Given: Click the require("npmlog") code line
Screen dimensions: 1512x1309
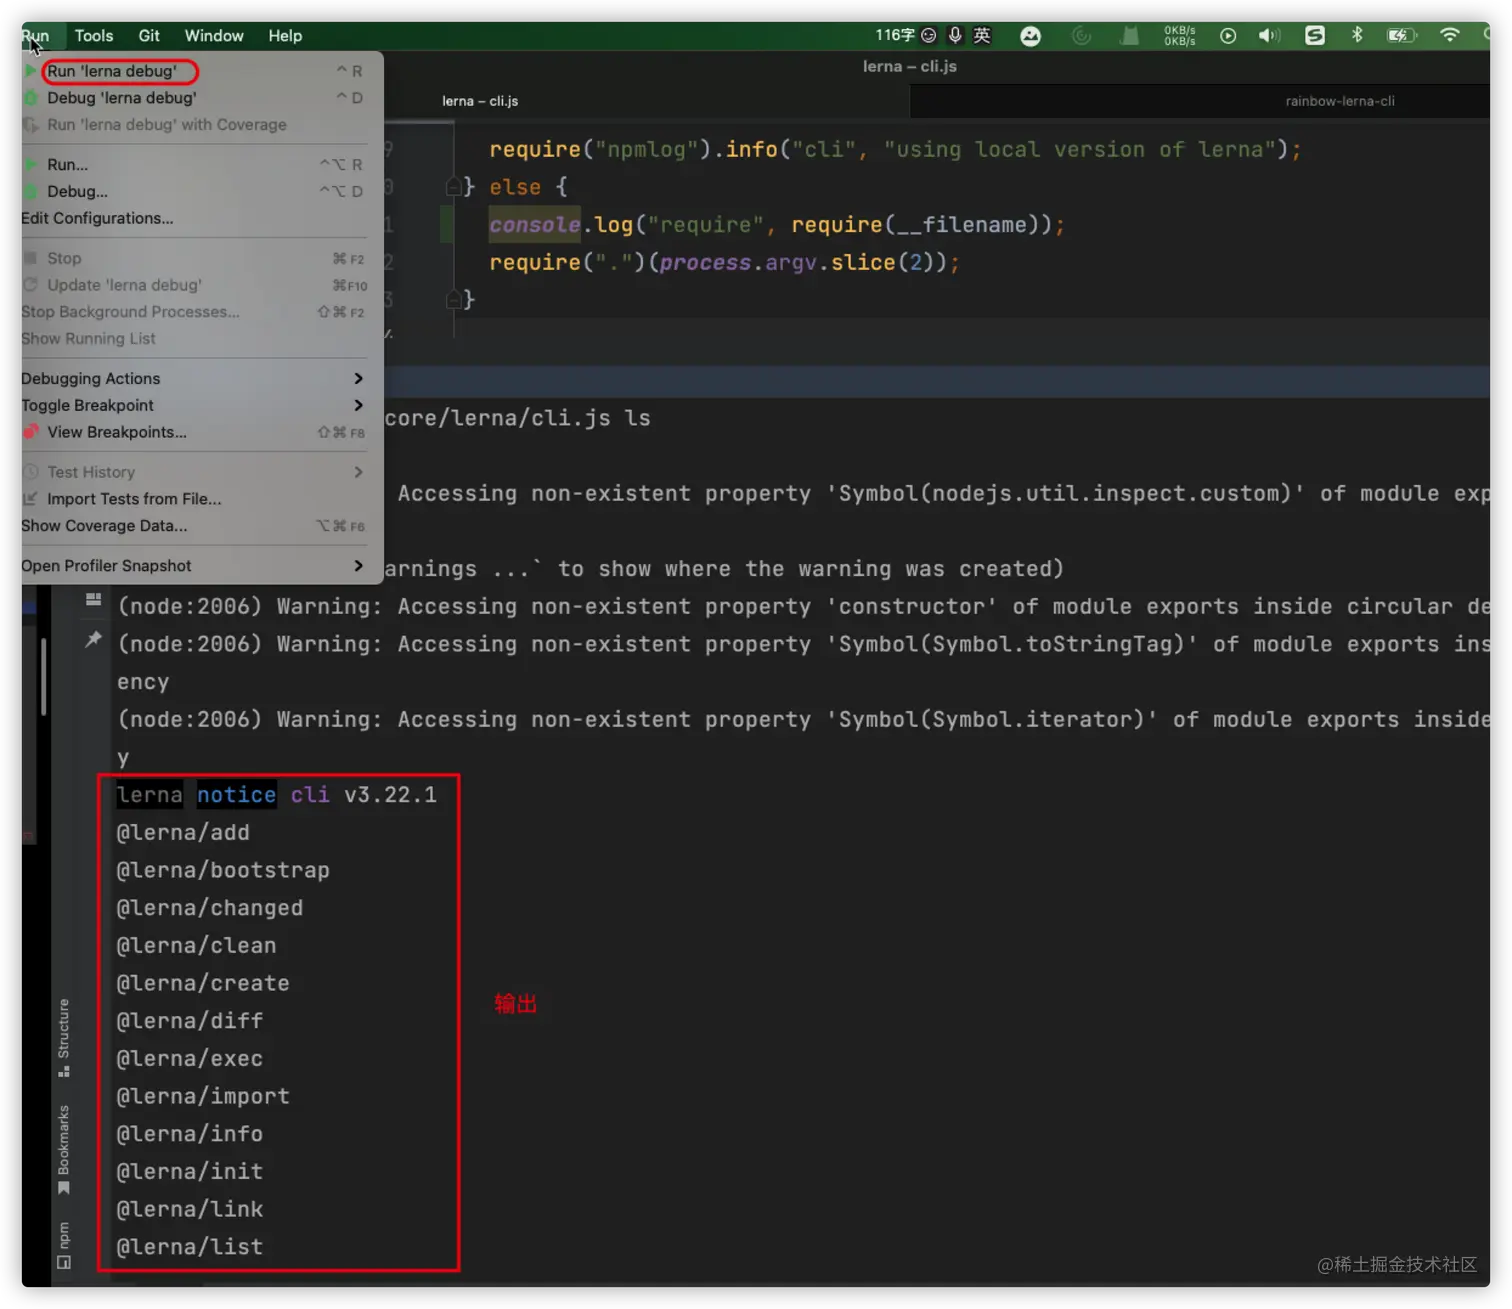Looking at the screenshot, I should (895, 150).
